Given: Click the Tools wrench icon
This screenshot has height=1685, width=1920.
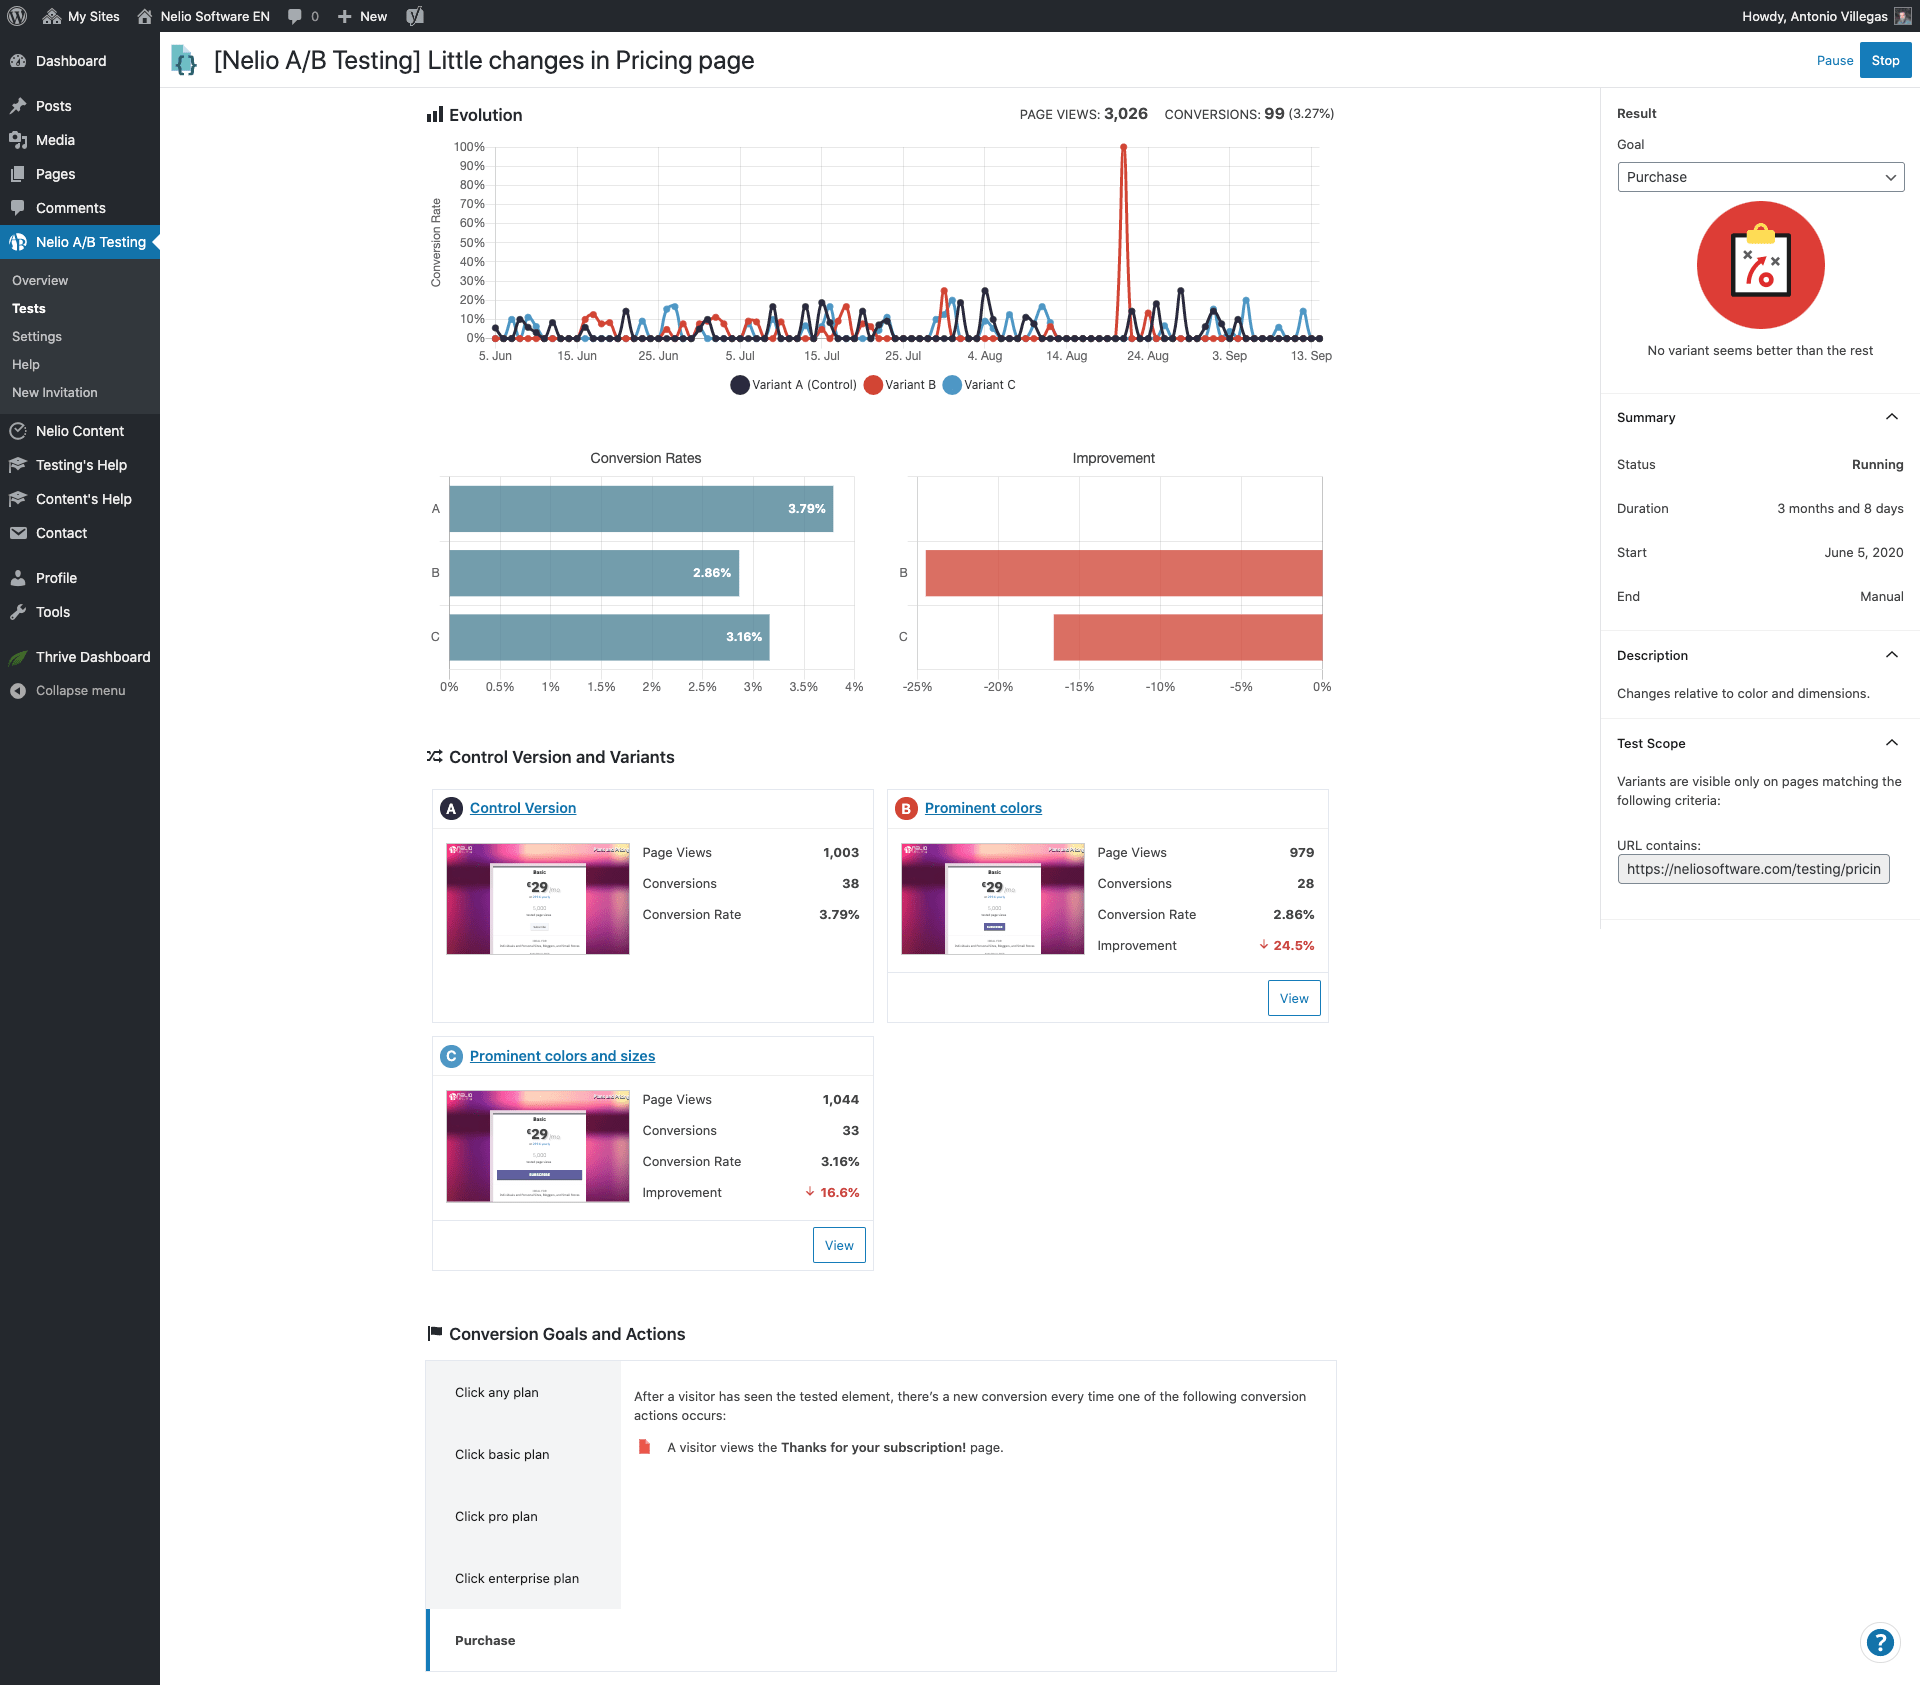Looking at the screenshot, I should pyautogui.click(x=18, y=612).
